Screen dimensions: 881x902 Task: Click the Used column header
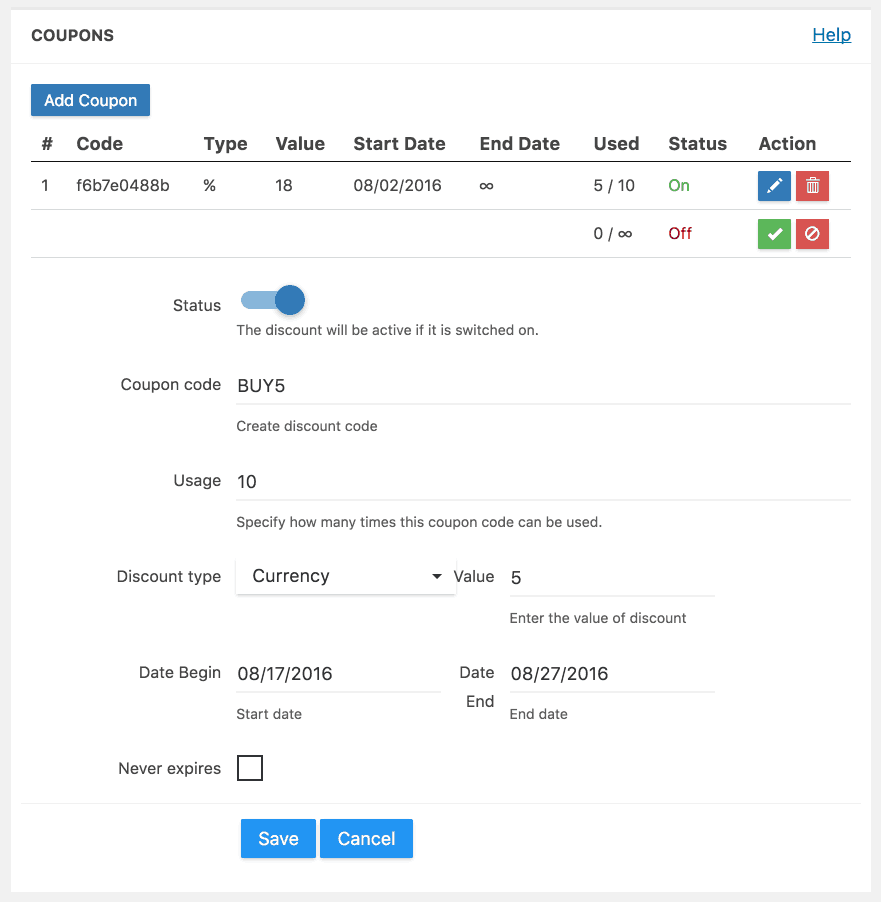(x=616, y=143)
